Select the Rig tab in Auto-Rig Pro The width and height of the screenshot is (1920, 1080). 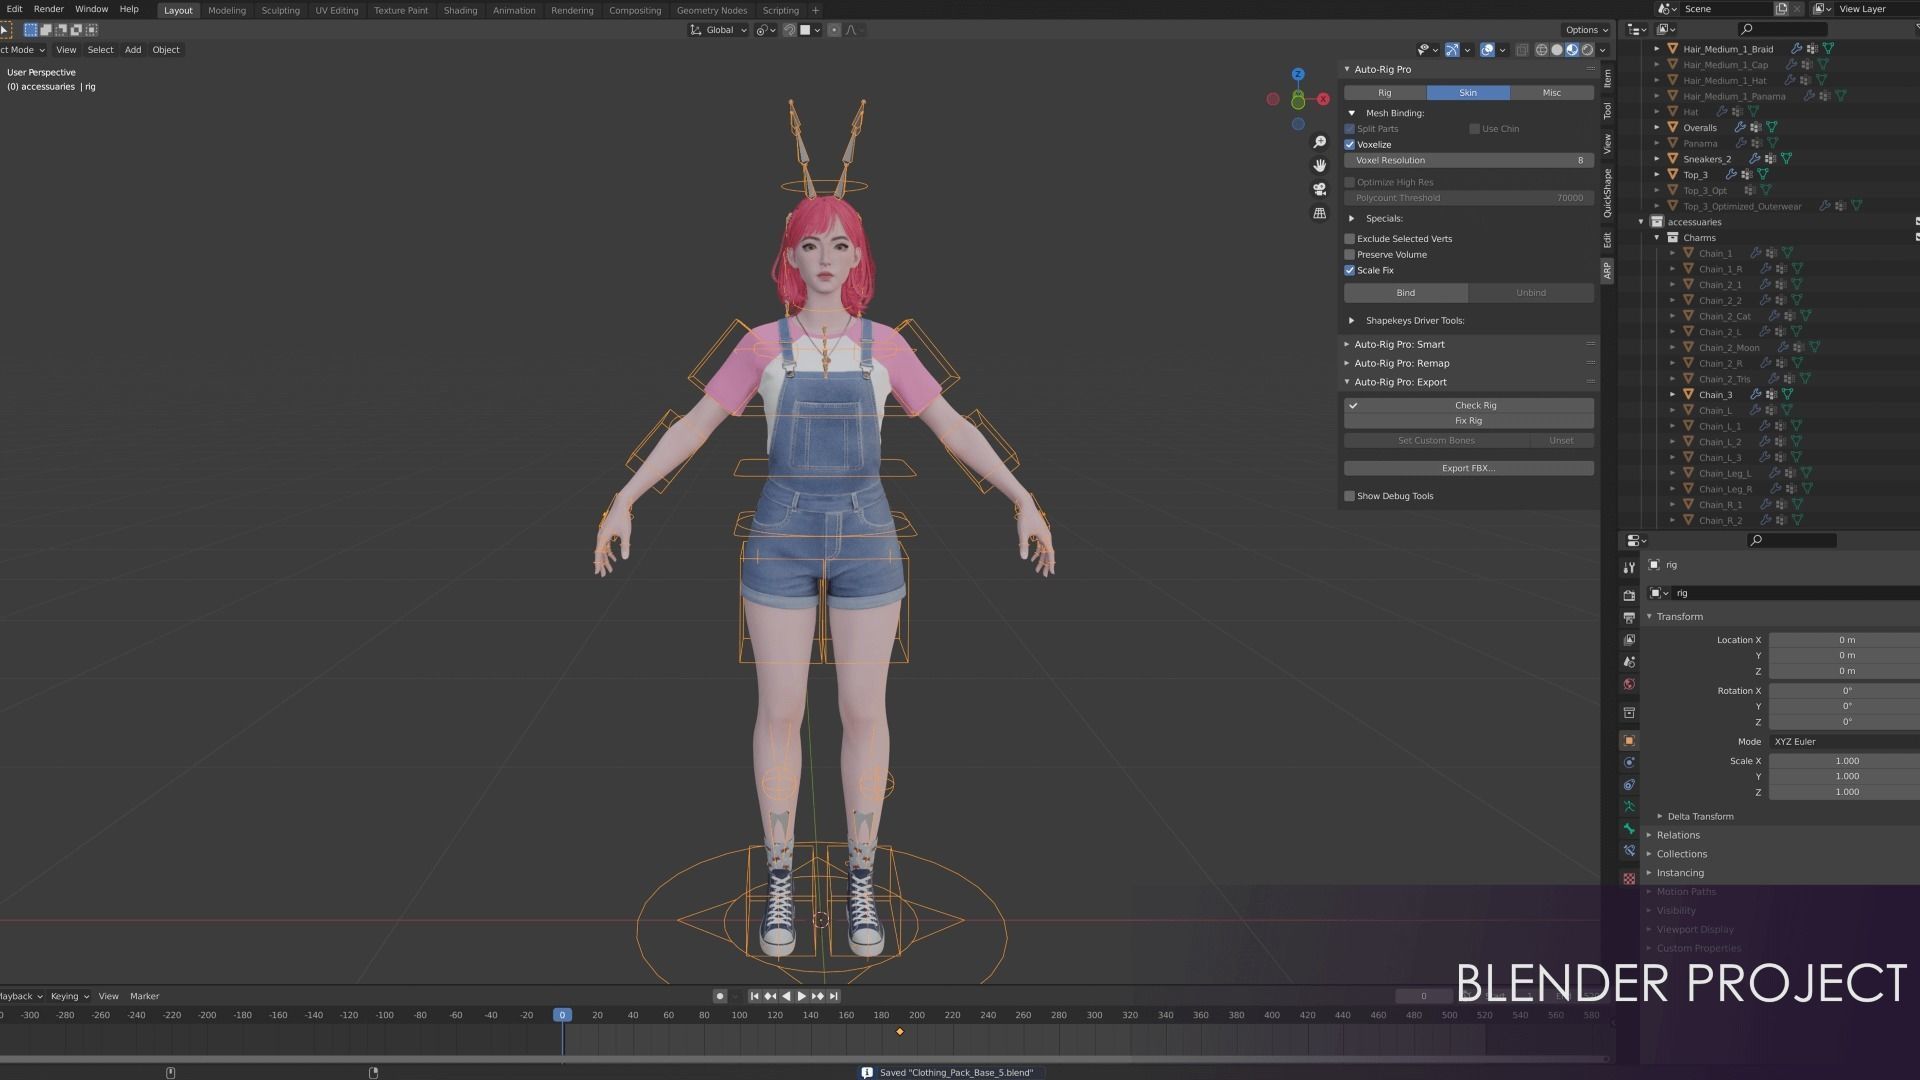point(1384,93)
